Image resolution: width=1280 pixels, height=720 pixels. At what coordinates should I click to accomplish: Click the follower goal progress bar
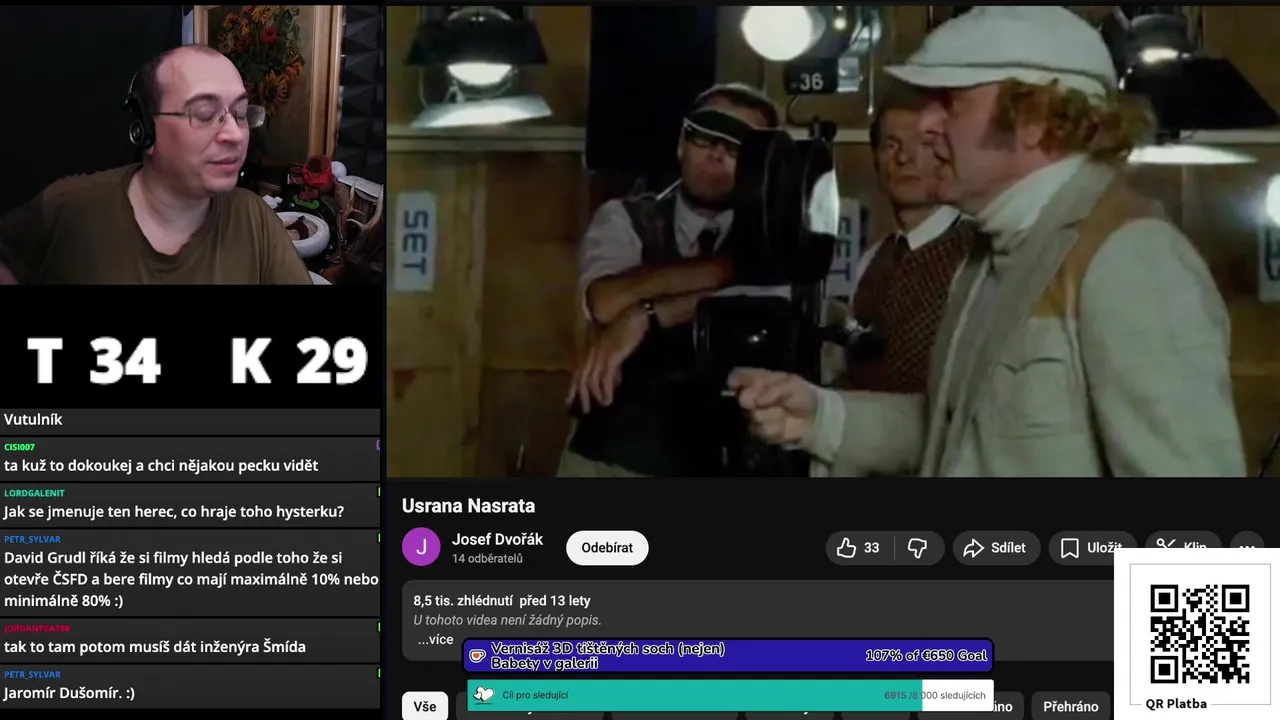[730, 695]
